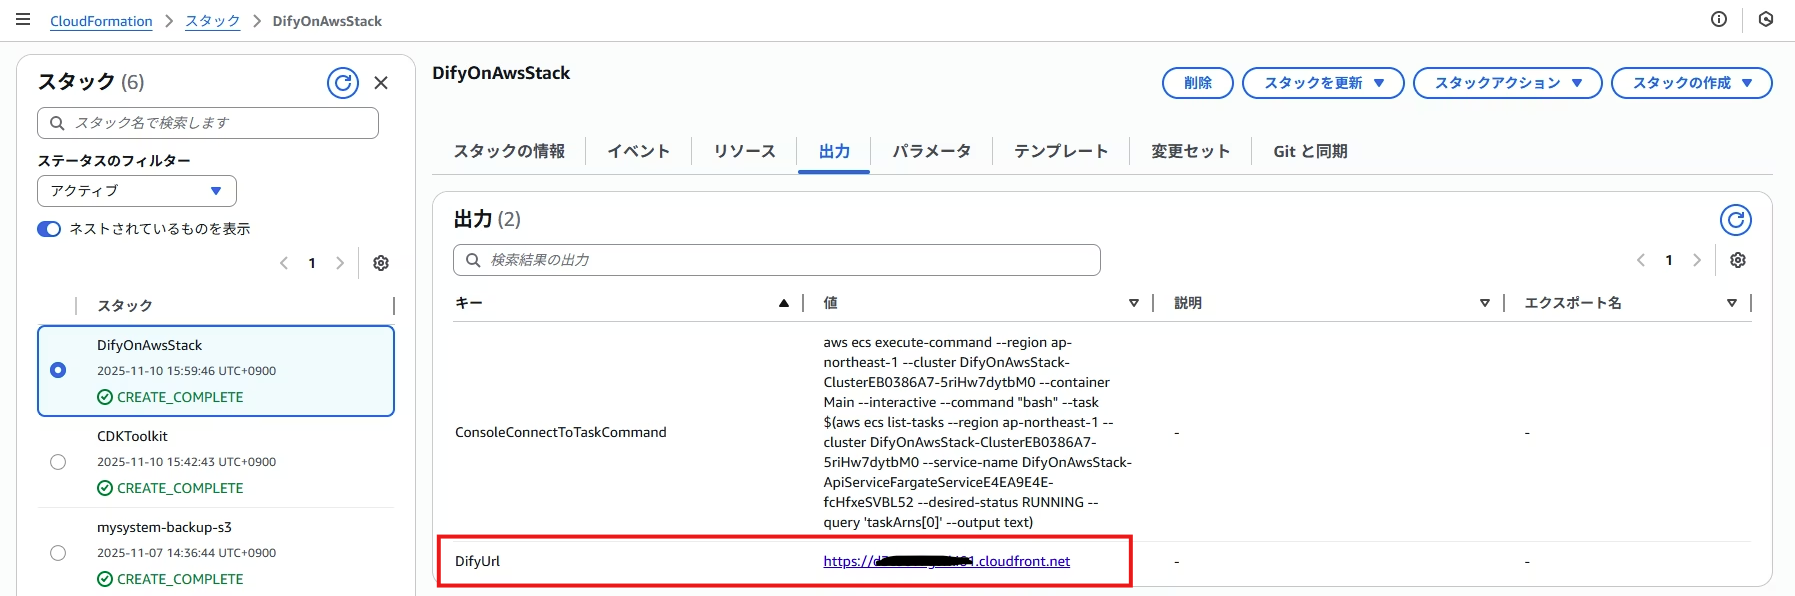Open the DifyUrl cloudfront.net link
Image resolution: width=1795 pixels, height=596 pixels.
click(946, 561)
